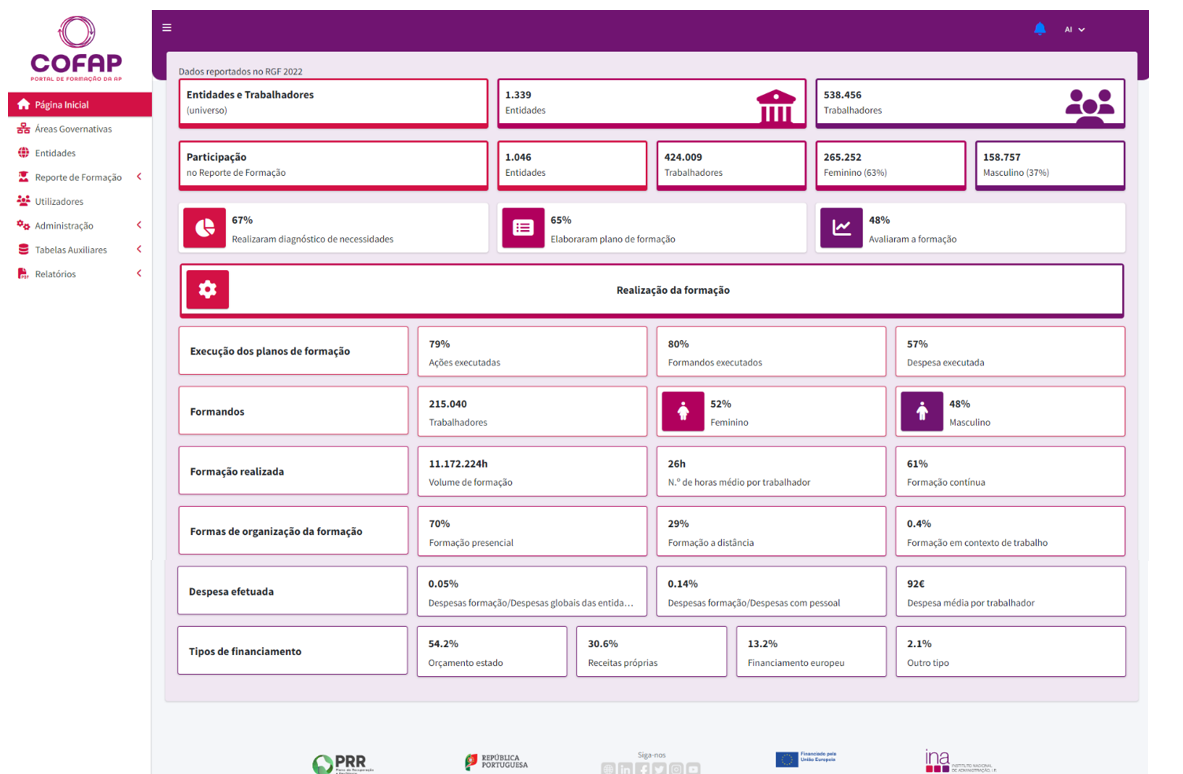This screenshot has width=1183, height=774.
Task: Click the República Portuguesa footer logo
Action: [x=496, y=762]
